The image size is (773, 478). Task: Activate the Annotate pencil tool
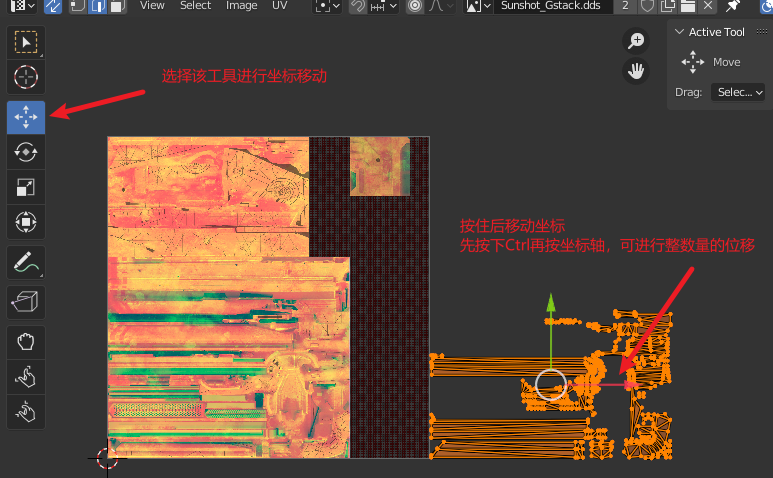(x=26, y=263)
